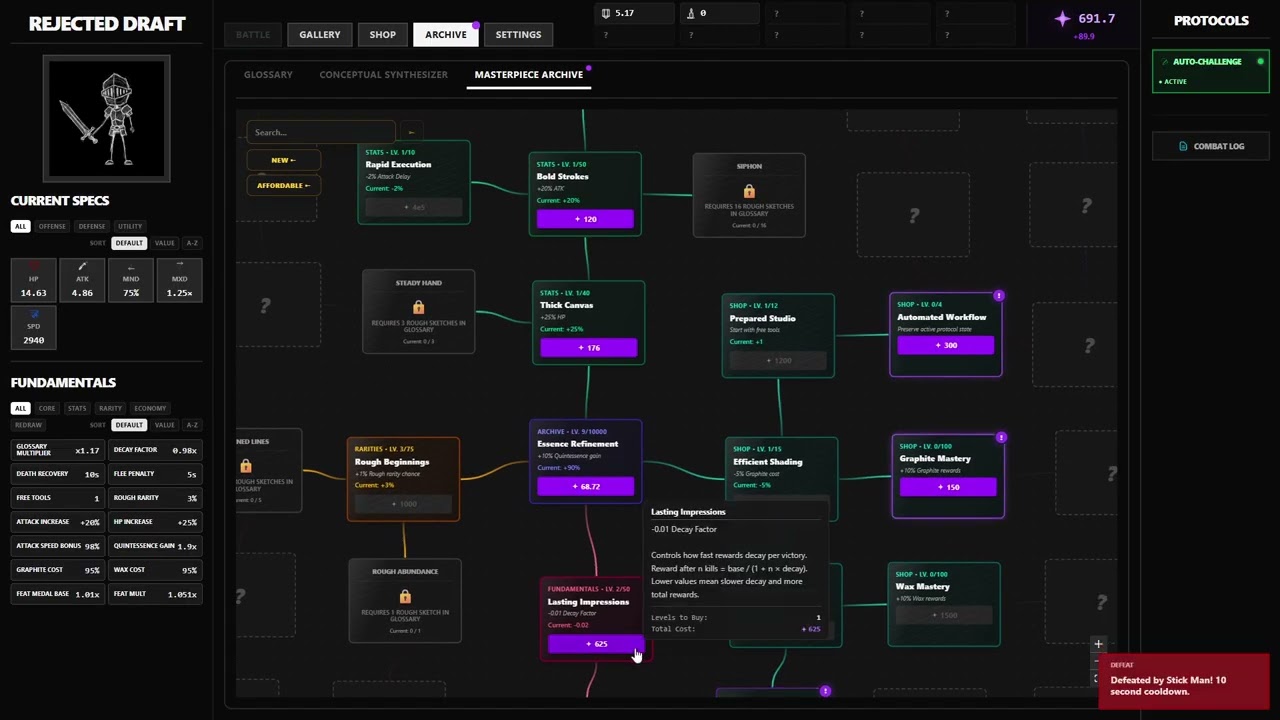The image size is (1280, 720).
Task: Click the Stick Man defeat notification
Action: [x=1183, y=680]
